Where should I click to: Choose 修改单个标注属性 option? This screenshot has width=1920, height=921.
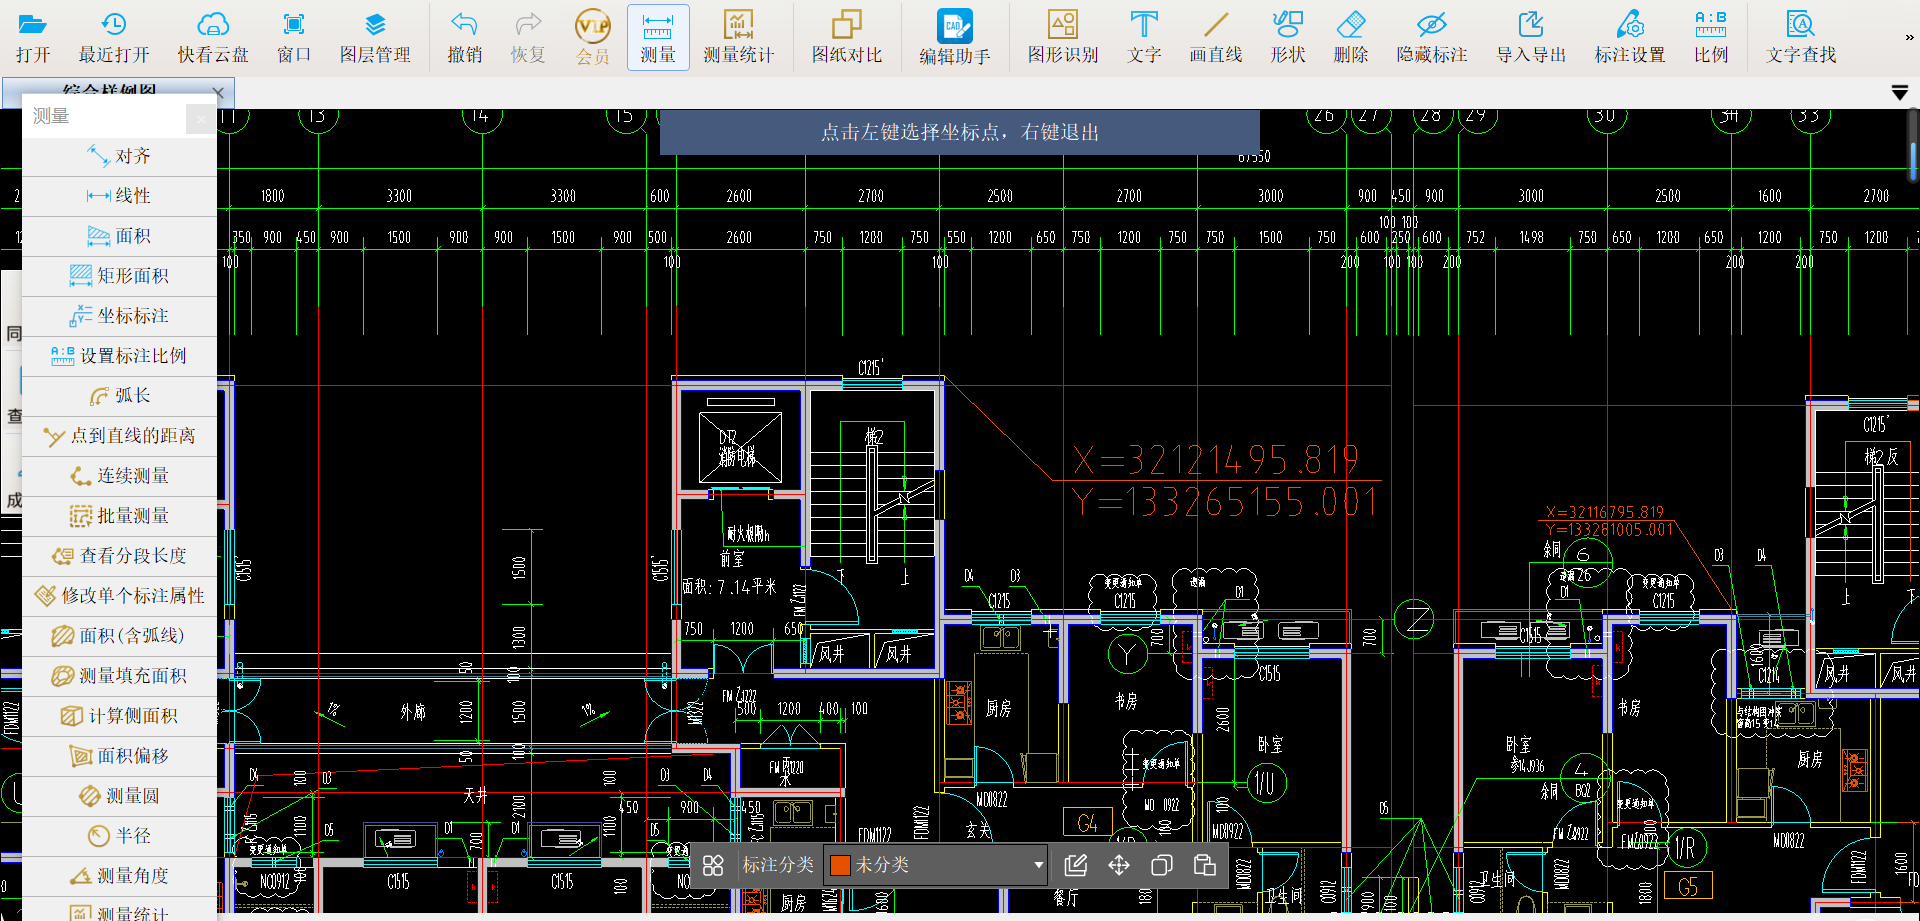[x=119, y=596]
